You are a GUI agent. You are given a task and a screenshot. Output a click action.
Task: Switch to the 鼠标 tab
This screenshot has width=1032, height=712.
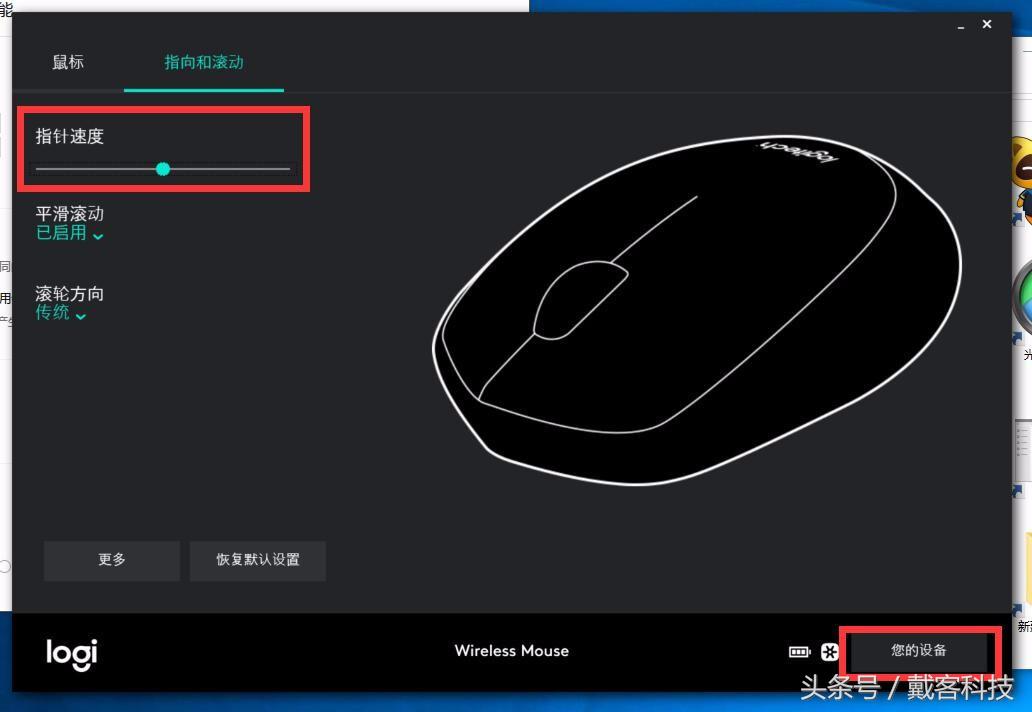pyautogui.click(x=68, y=62)
